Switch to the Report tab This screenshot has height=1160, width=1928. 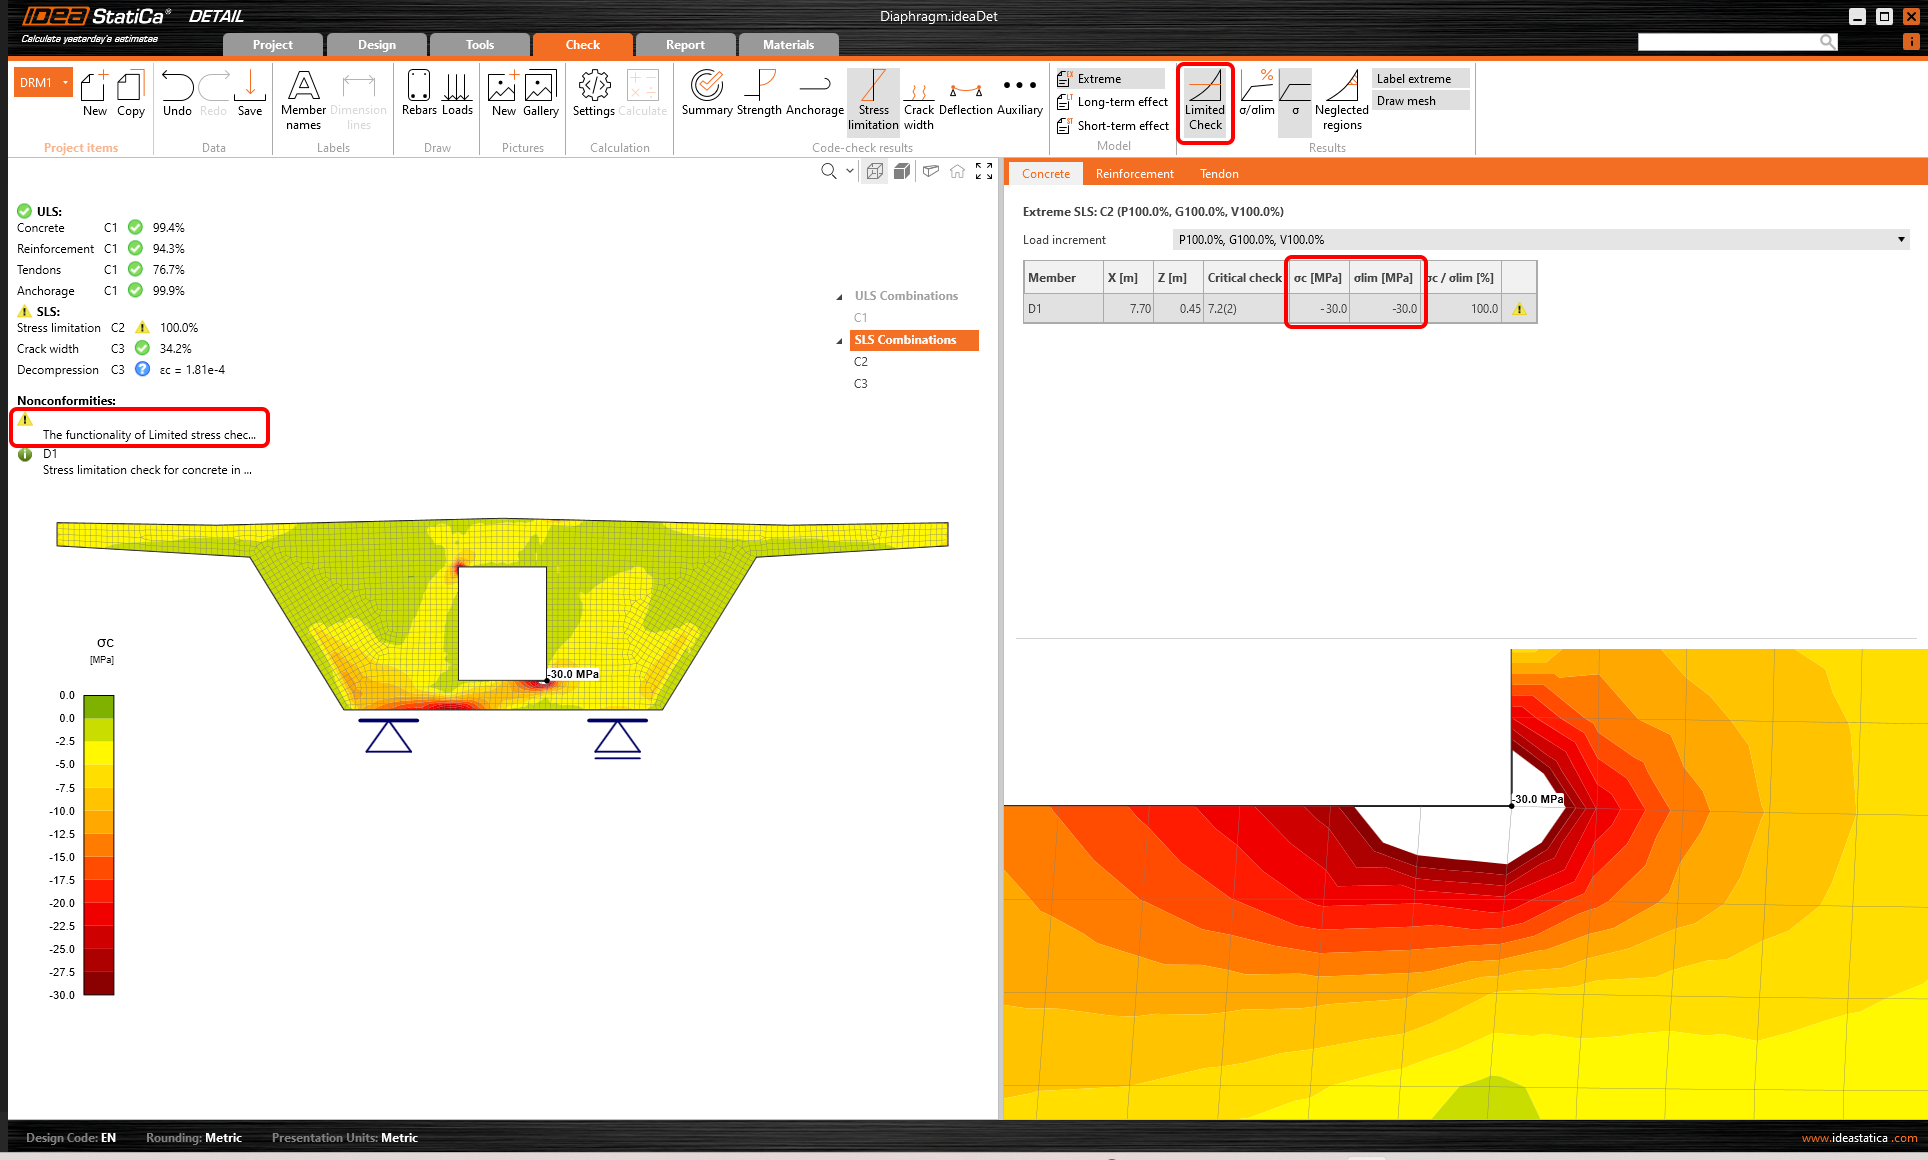pyautogui.click(x=685, y=45)
